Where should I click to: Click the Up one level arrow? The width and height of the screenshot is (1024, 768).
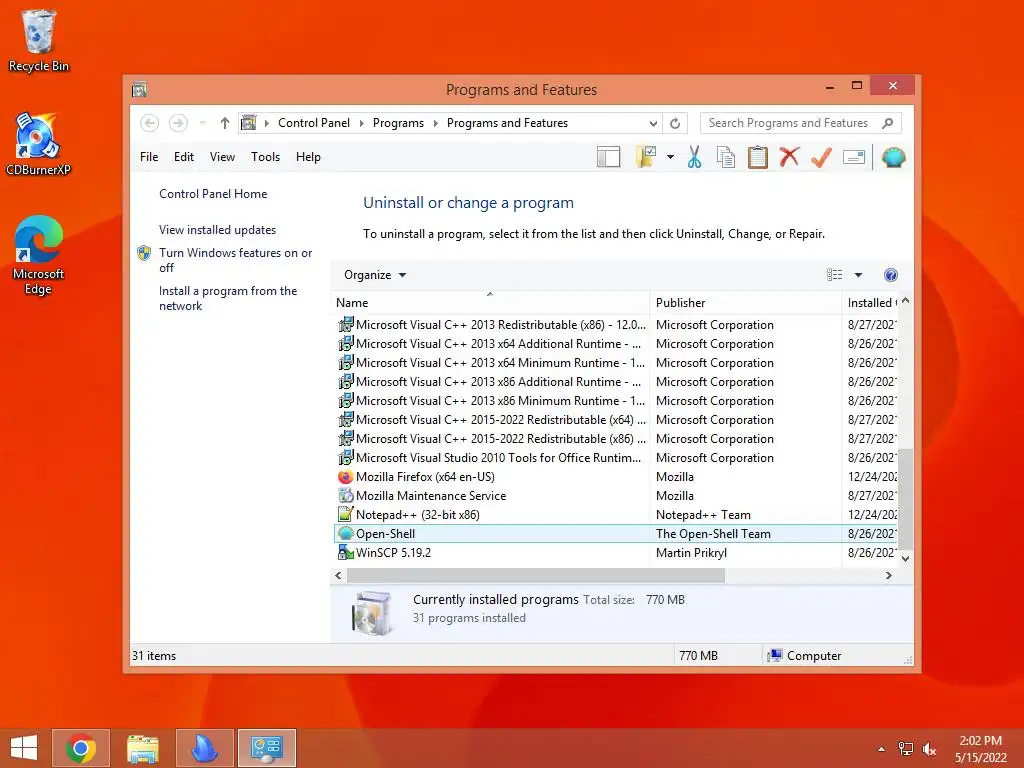(x=225, y=123)
